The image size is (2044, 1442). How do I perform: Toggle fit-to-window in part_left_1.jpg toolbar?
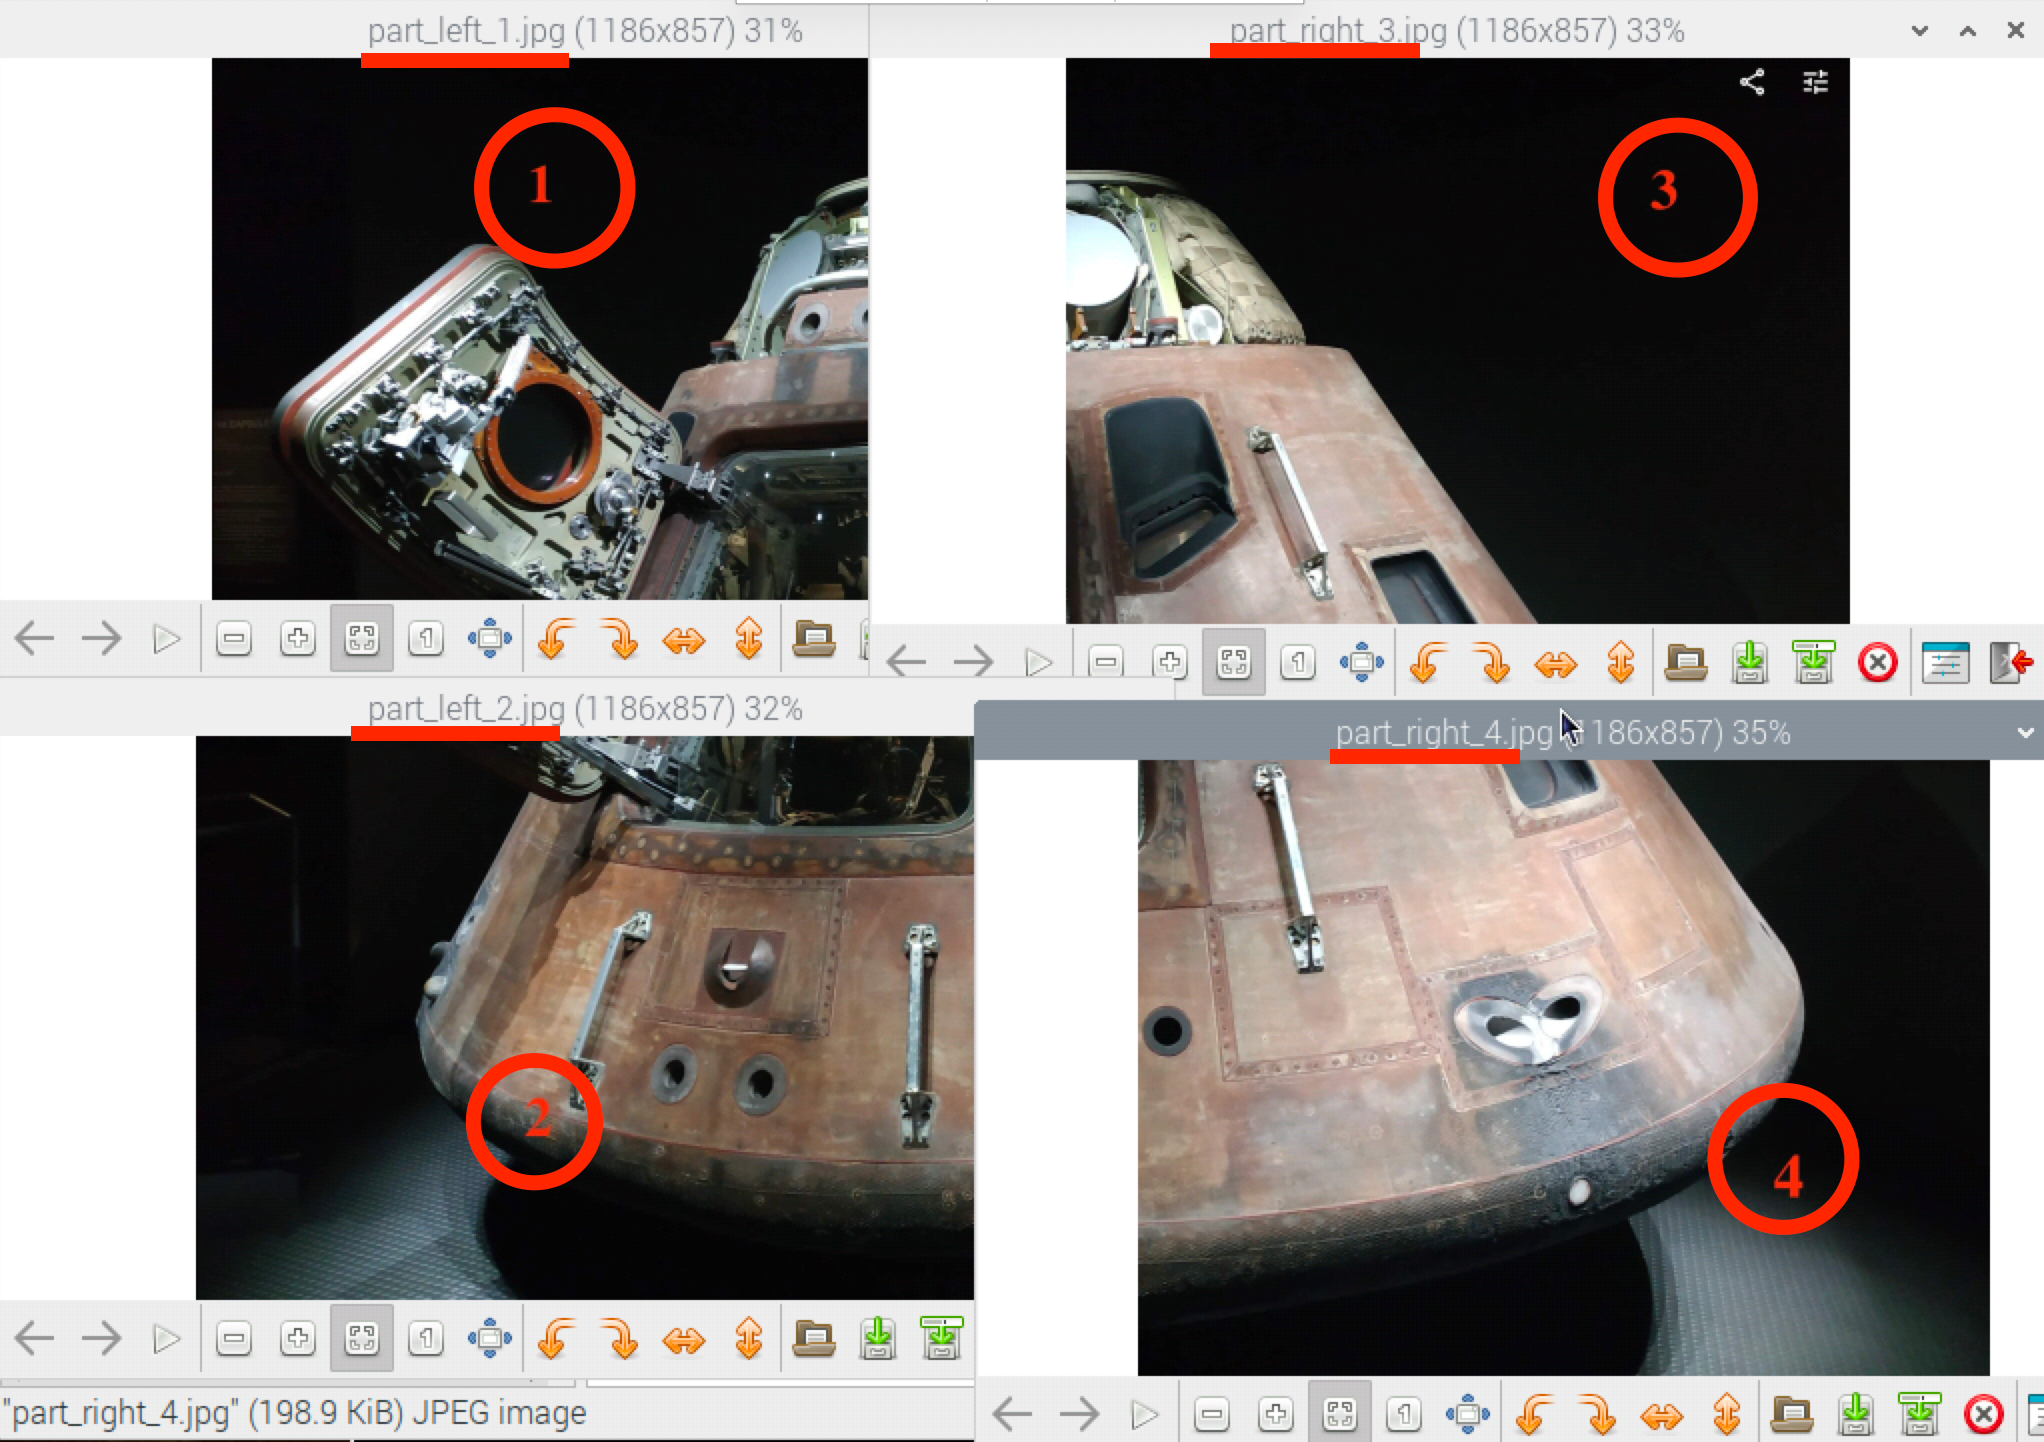(x=362, y=638)
